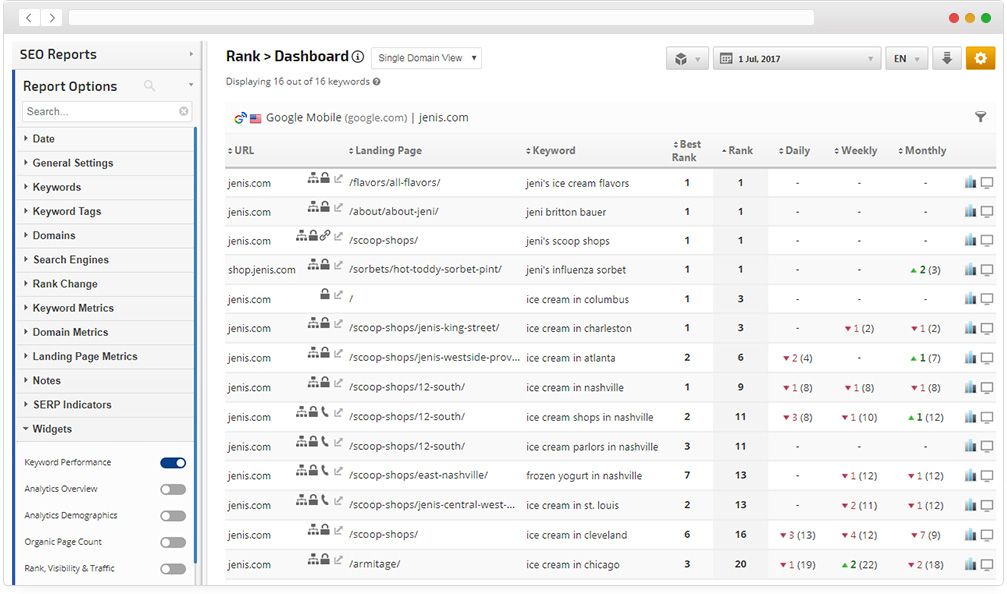
Task: Sort the table by Keyword column header
Action: click(553, 151)
